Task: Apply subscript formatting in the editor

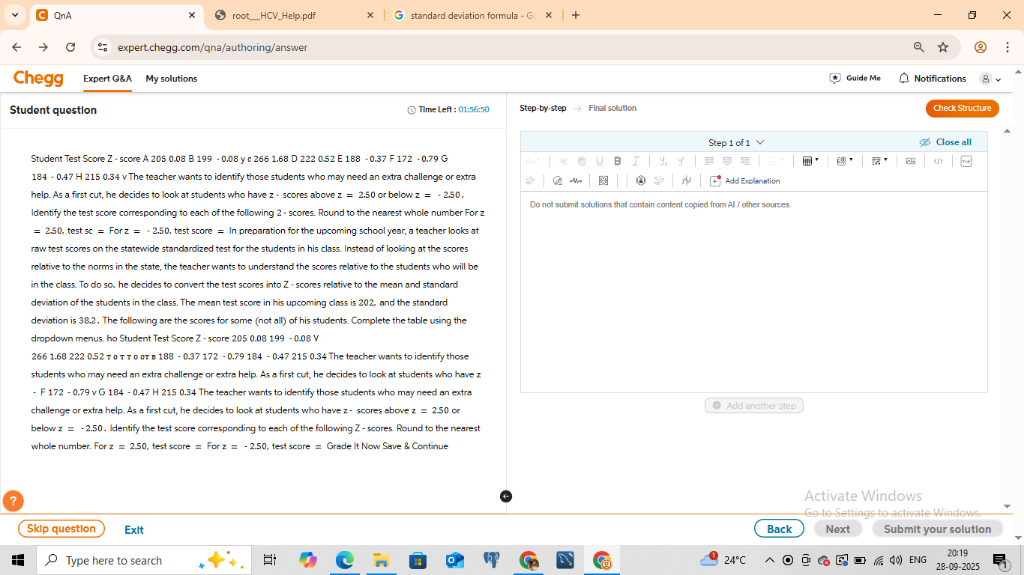Action: (x=663, y=161)
